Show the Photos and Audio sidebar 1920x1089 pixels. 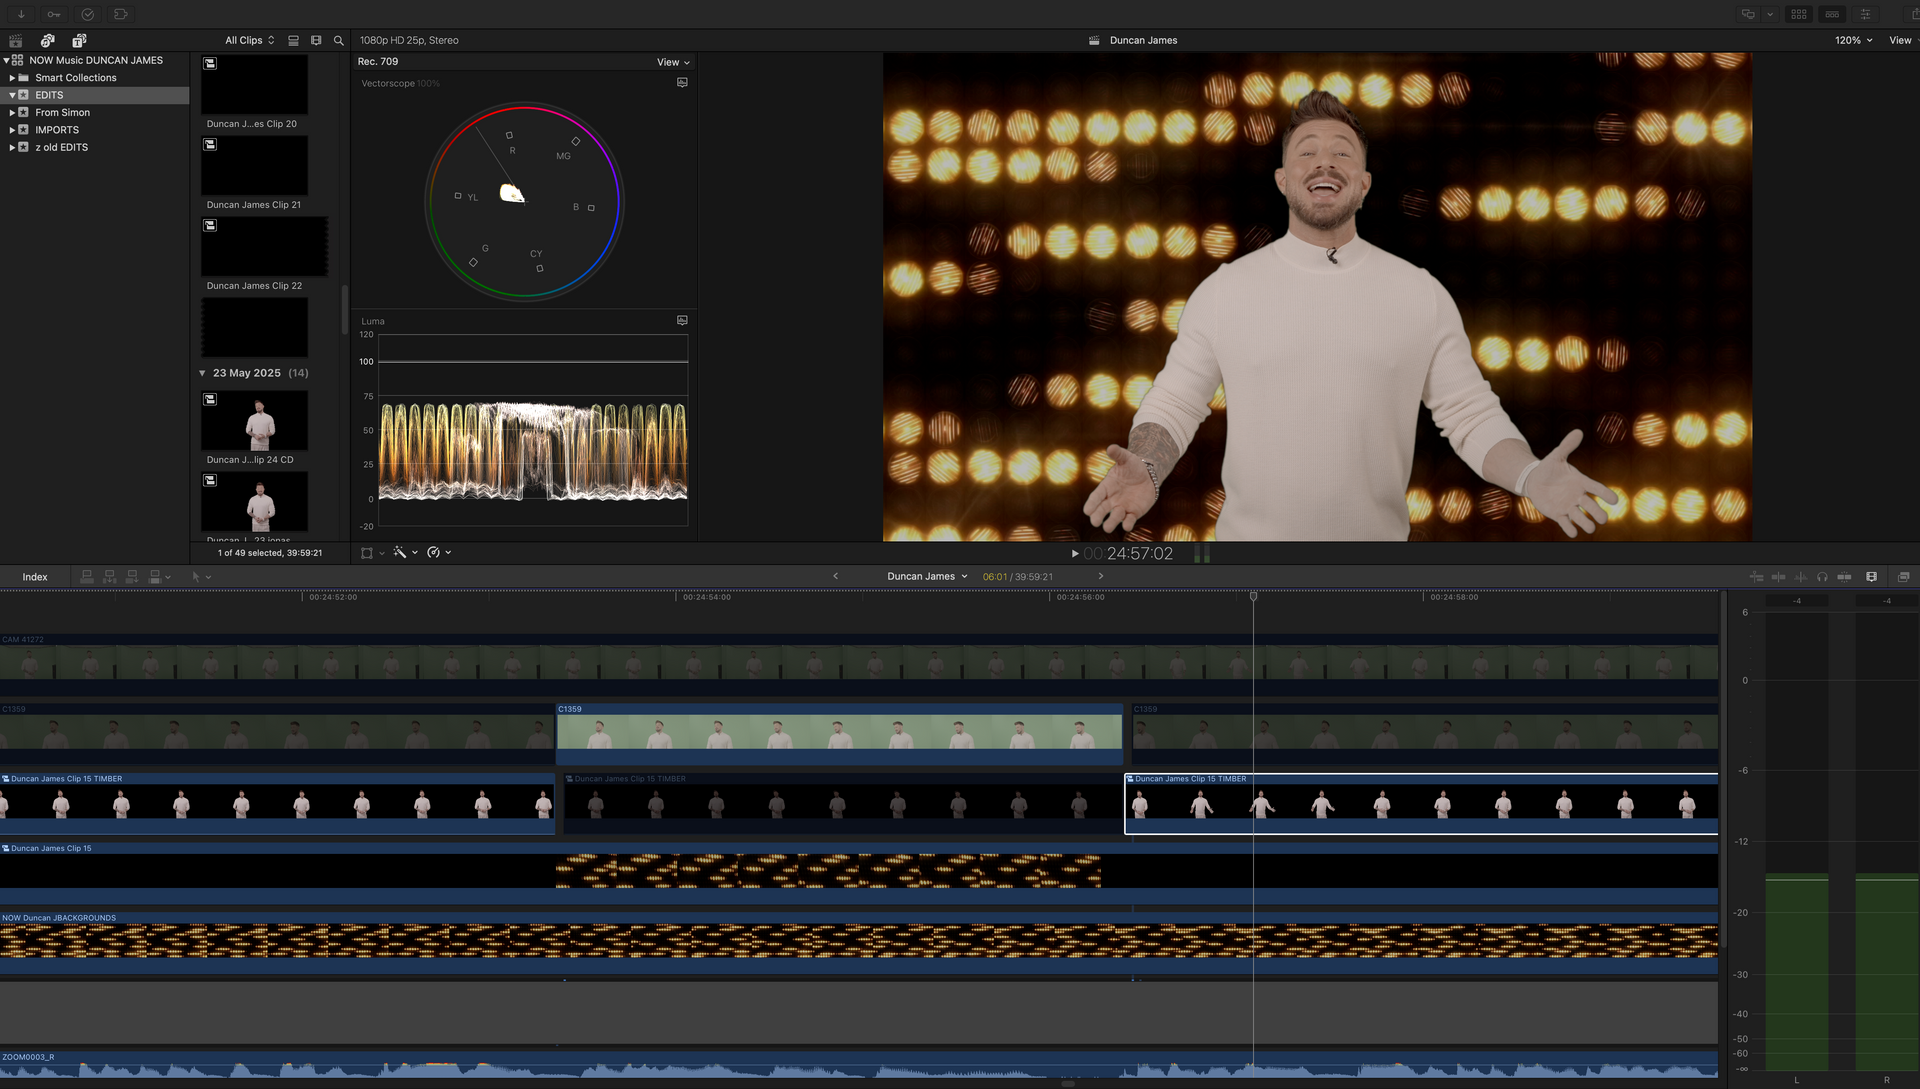[x=47, y=40]
